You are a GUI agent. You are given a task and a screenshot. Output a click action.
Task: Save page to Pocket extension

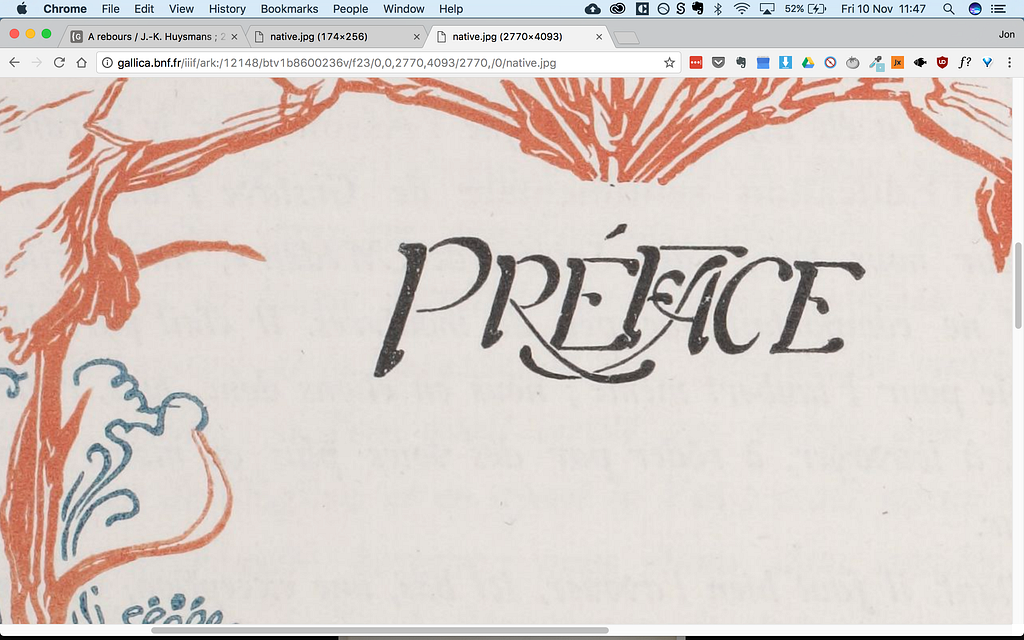(x=718, y=63)
